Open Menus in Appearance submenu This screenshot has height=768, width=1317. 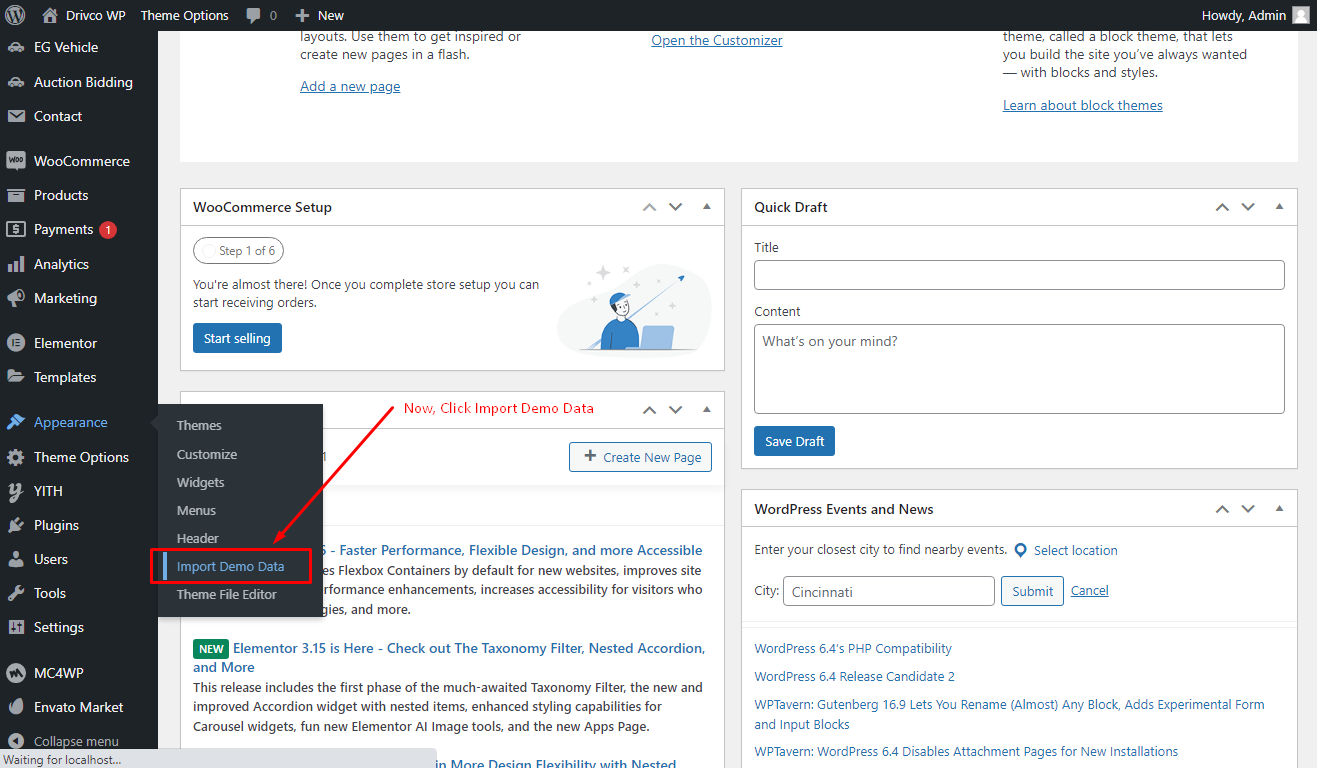(x=196, y=510)
